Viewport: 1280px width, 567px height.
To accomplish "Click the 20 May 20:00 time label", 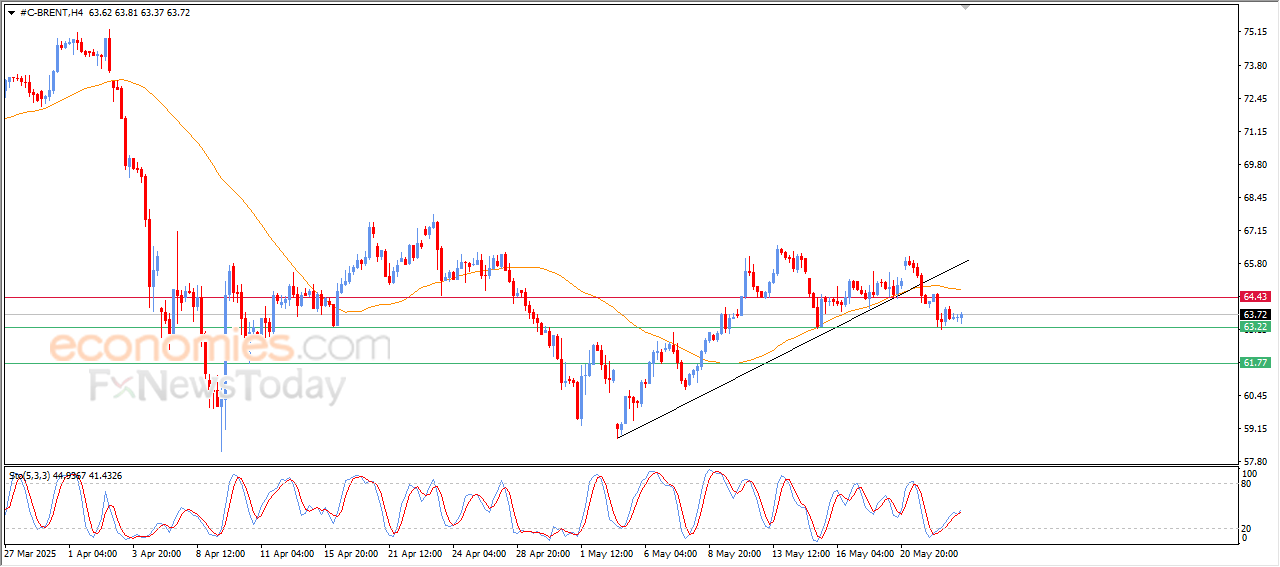I will pos(929,553).
